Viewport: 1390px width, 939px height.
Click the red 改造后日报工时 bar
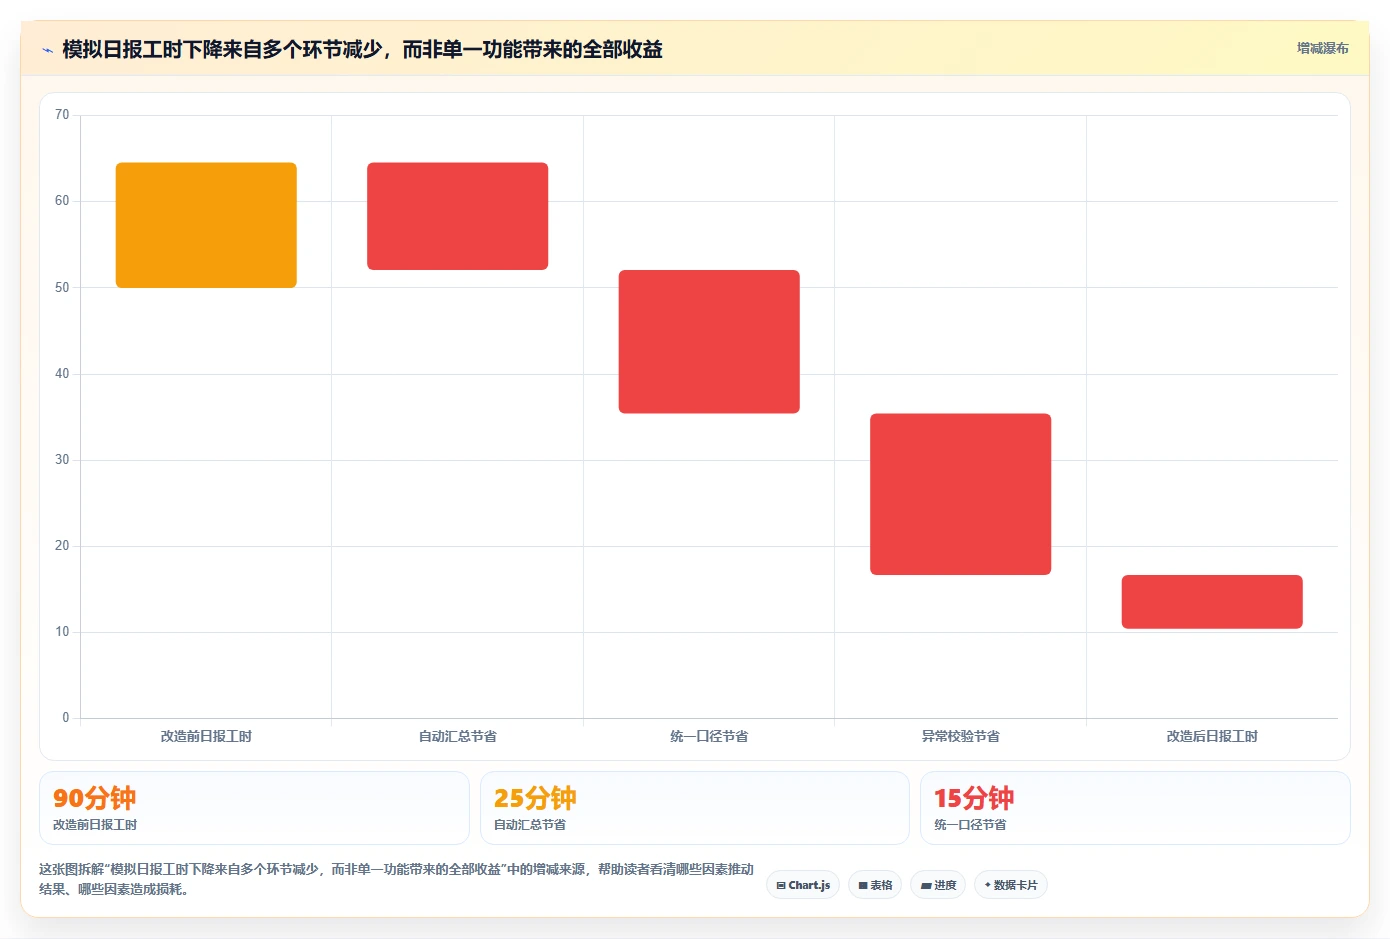click(1212, 602)
